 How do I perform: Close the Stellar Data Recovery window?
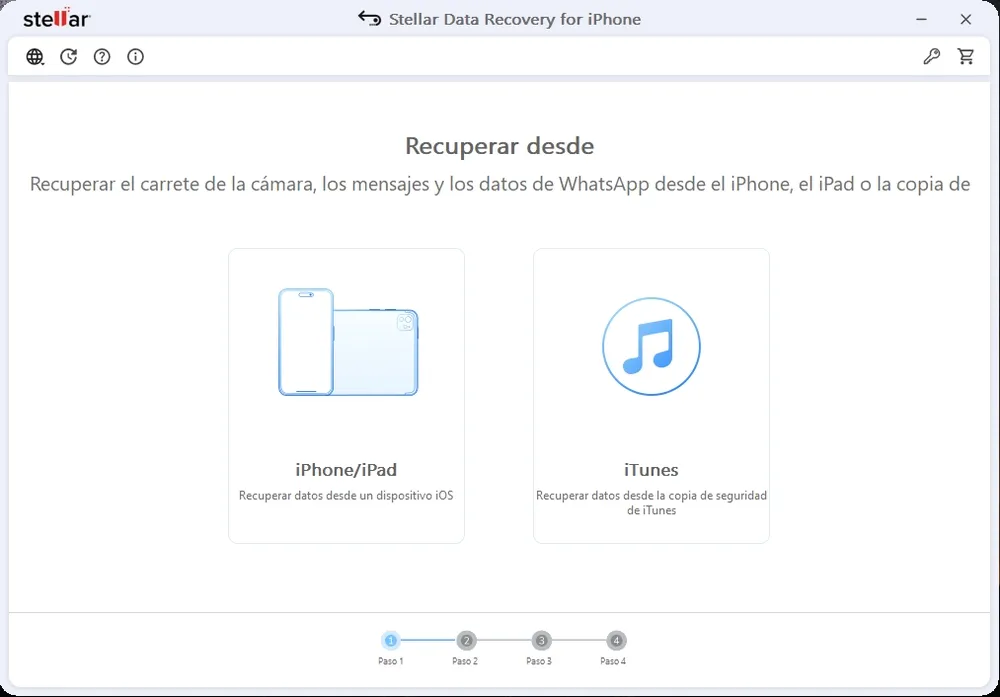click(x=966, y=19)
